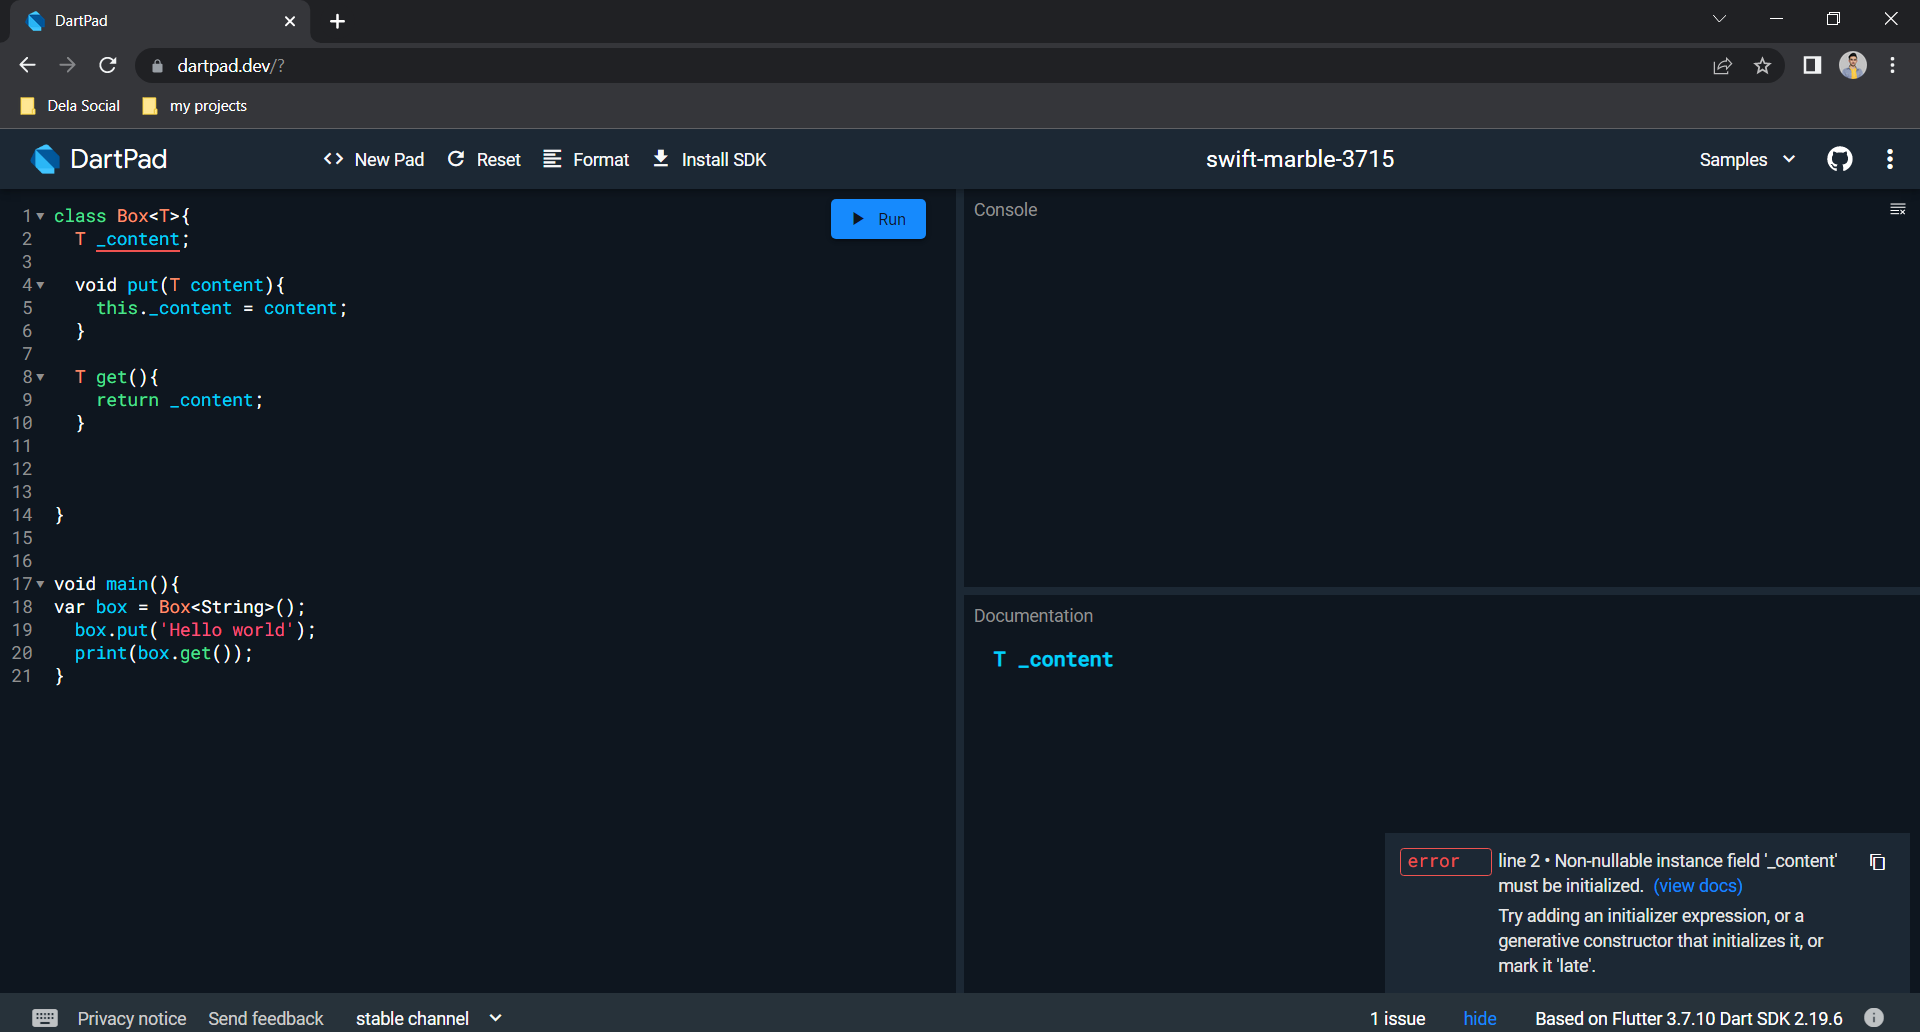Click the return statement on line 9
Image resolution: width=1920 pixels, height=1032 pixels.
[180, 400]
